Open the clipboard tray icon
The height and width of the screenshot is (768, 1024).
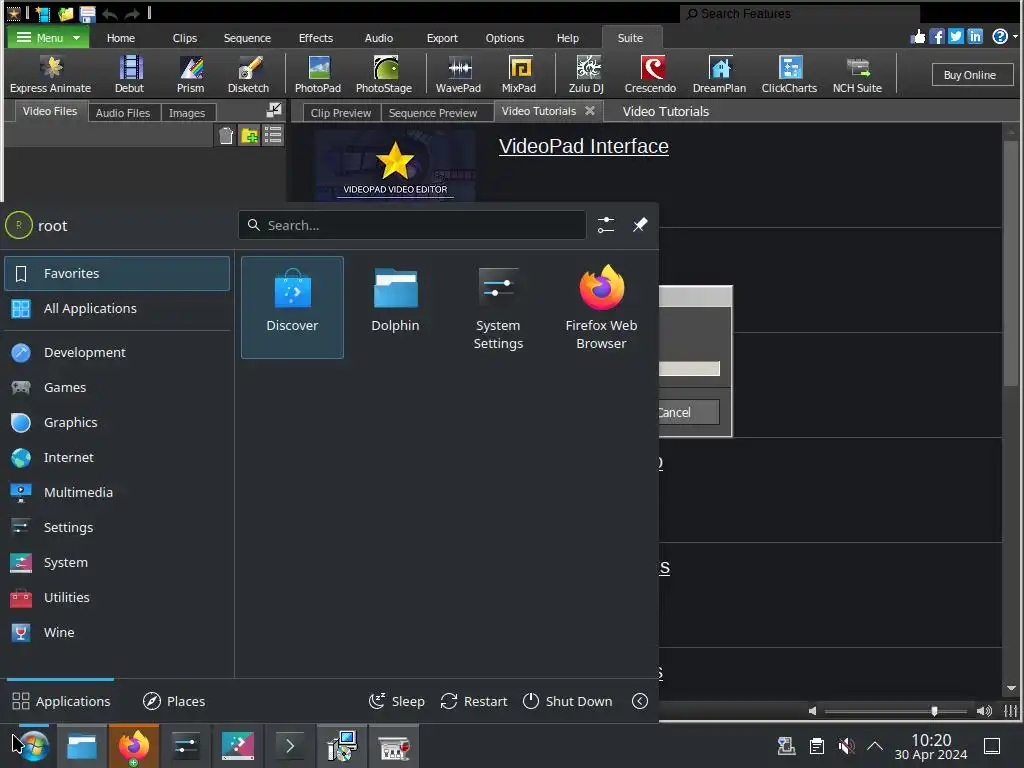816,746
